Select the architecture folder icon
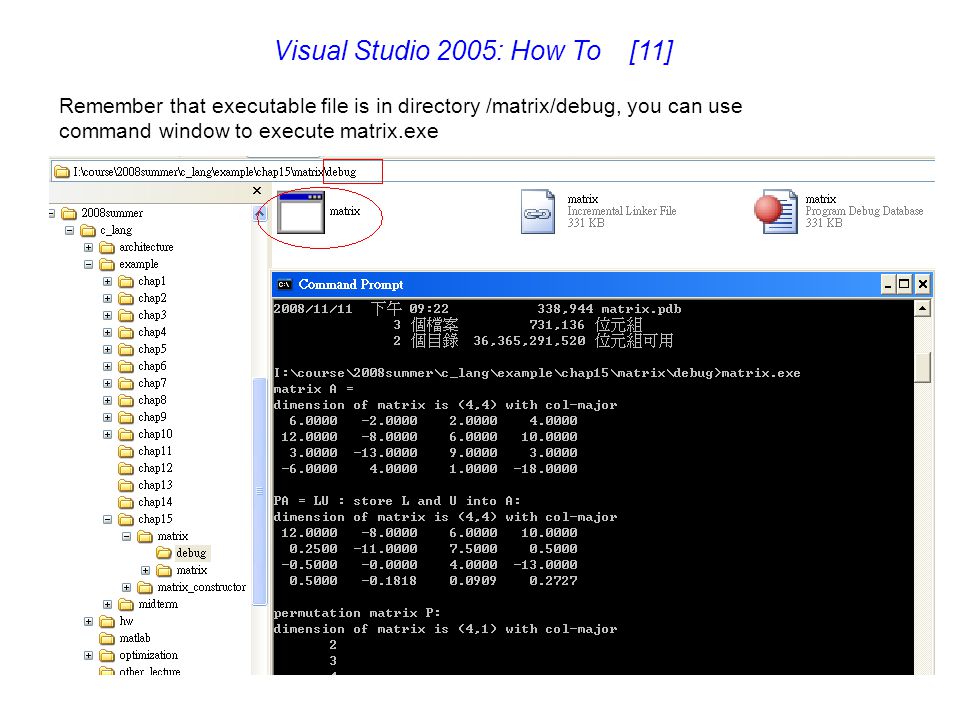Image resolution: width=960 pixels, height=720 pixels. pos(107,247)
